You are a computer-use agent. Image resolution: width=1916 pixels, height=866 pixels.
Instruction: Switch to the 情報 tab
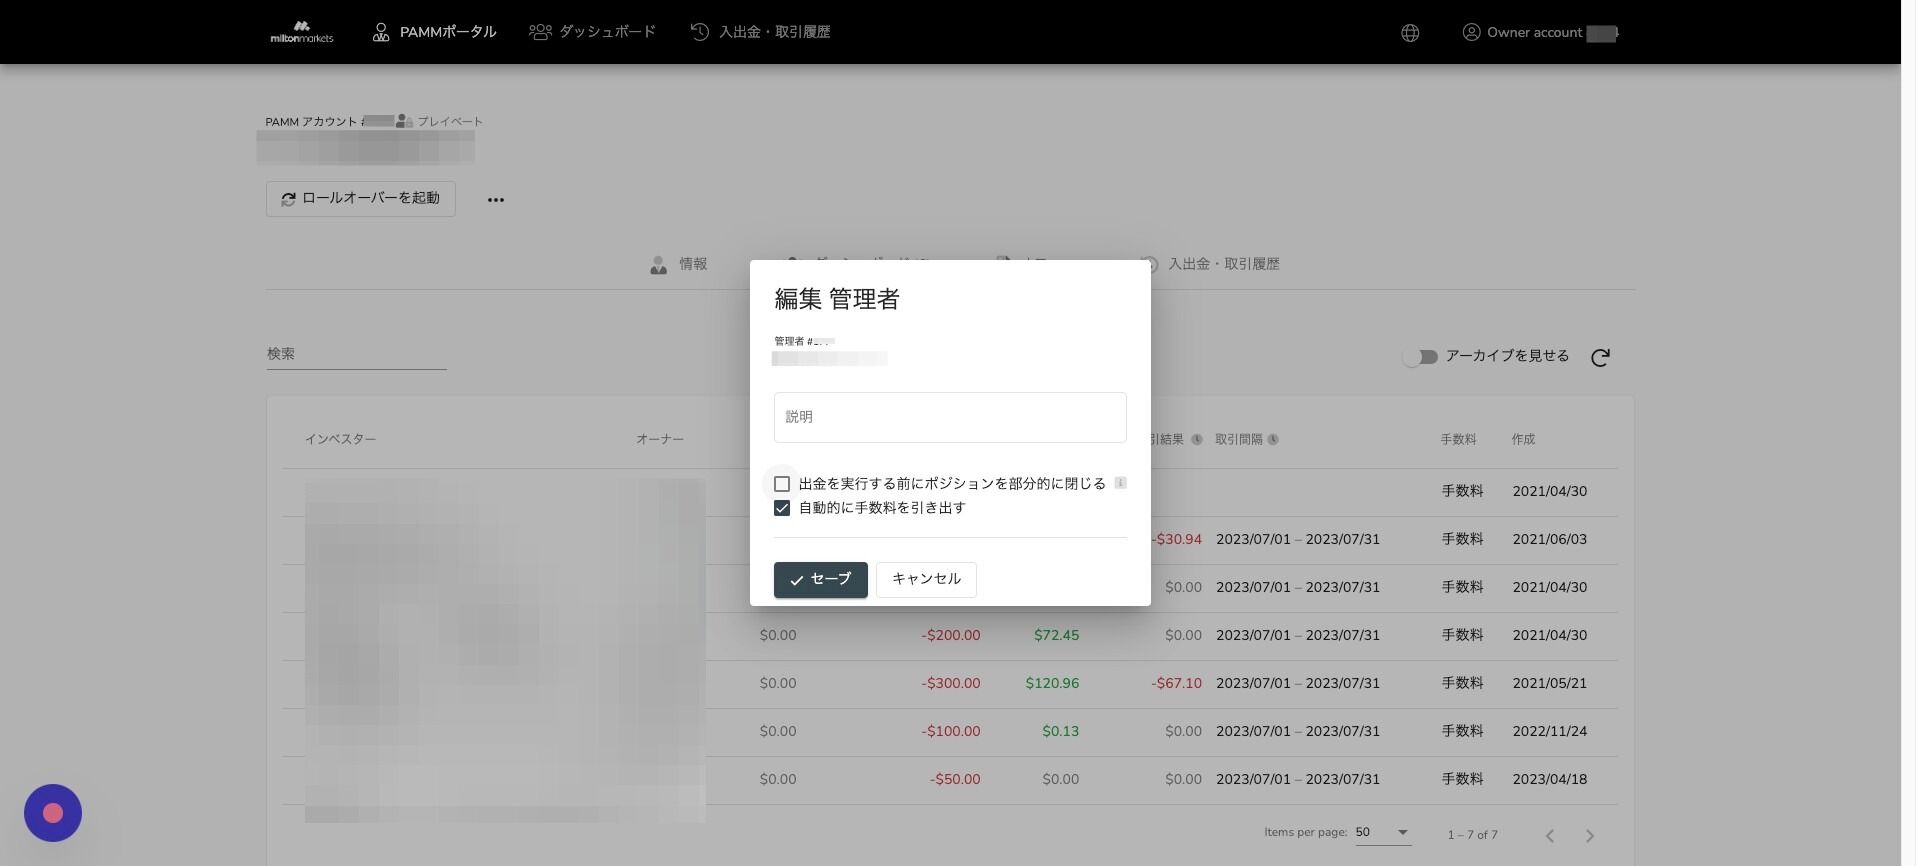[679, 264]
